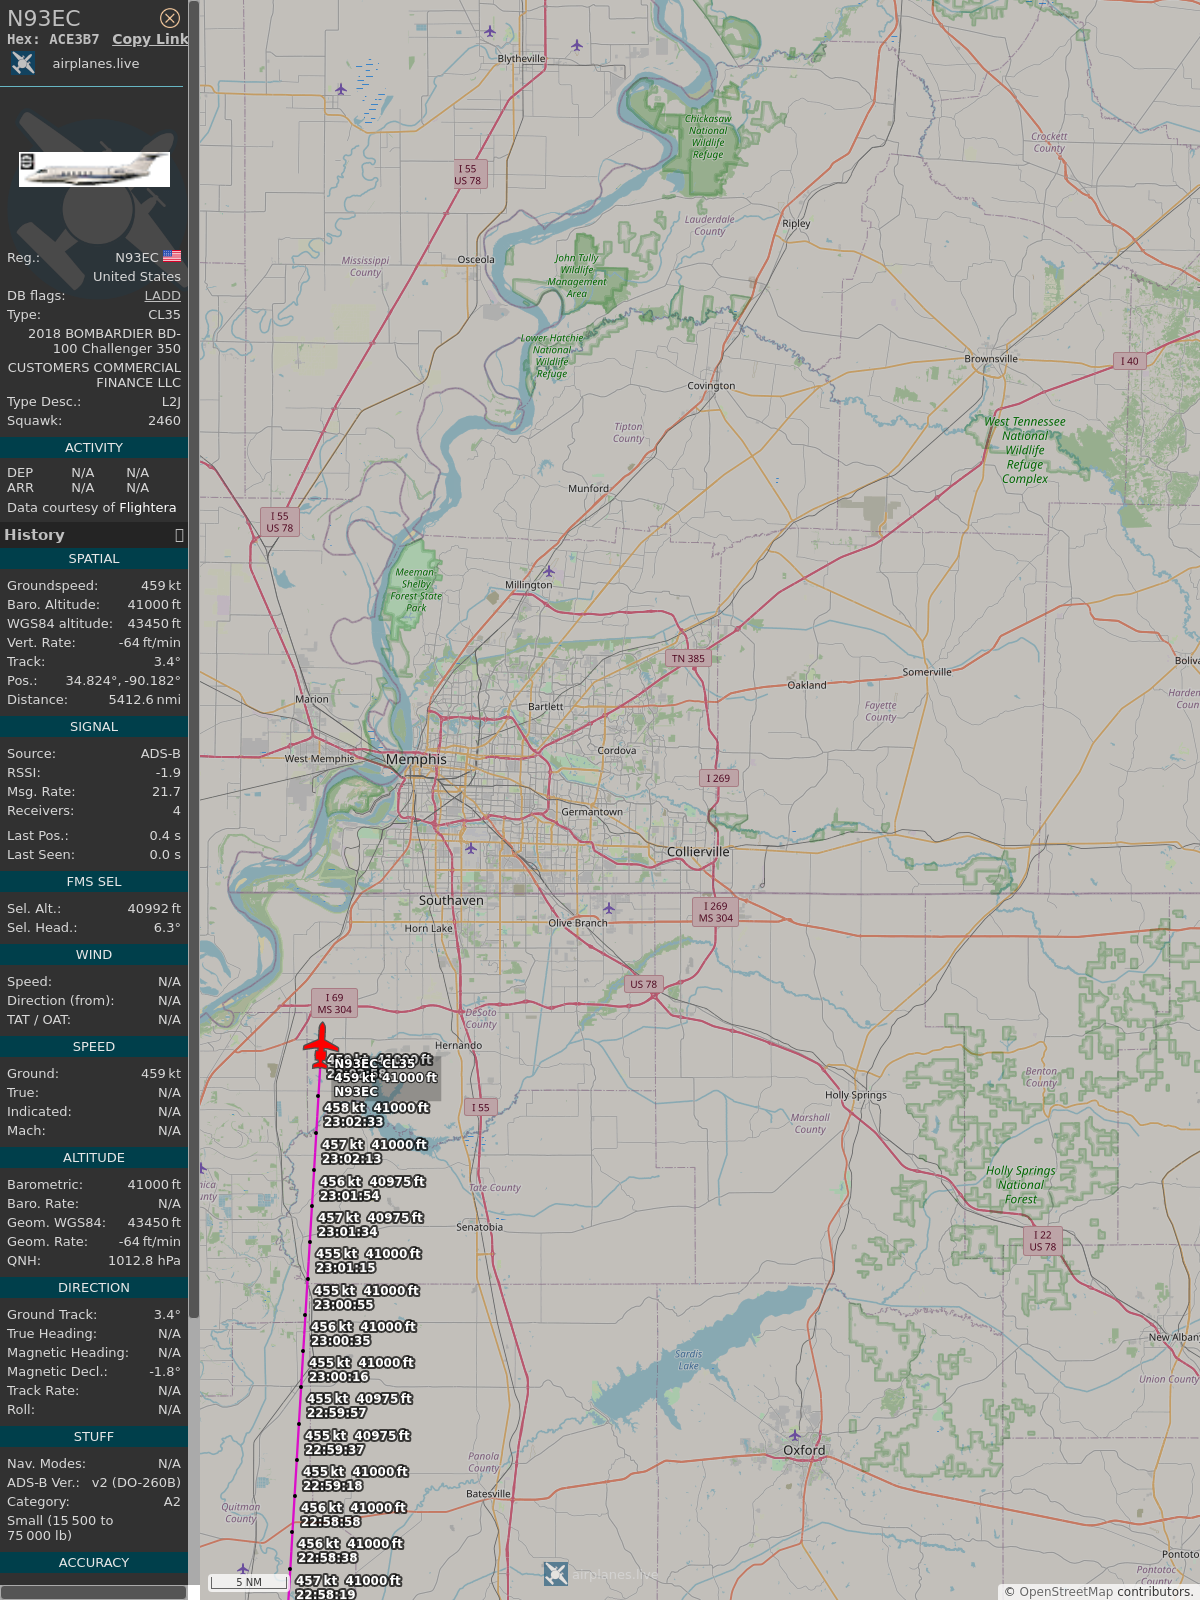Close the N93EC aircraft info panel
This screenshot has width=1200, height=1600.
coord(170,18)
